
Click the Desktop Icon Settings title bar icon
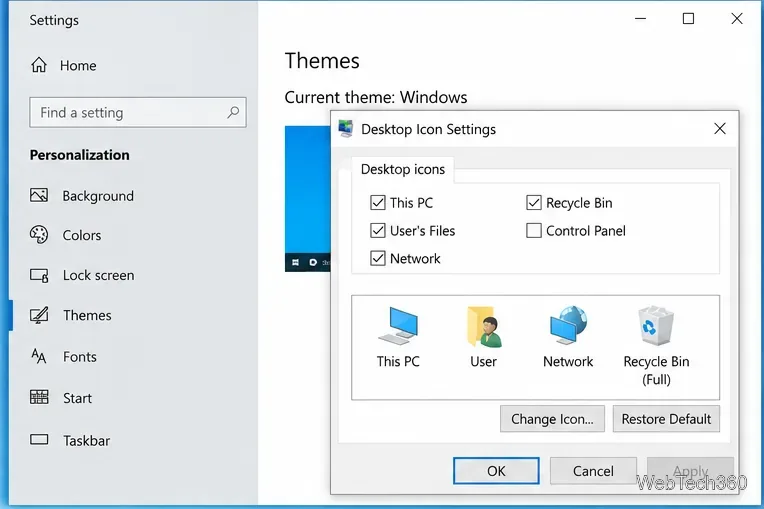tap(346, 129)
